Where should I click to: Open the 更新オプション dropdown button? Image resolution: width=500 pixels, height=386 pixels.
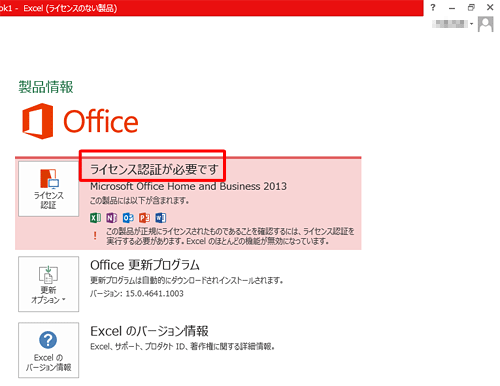(x=49, y=284)
